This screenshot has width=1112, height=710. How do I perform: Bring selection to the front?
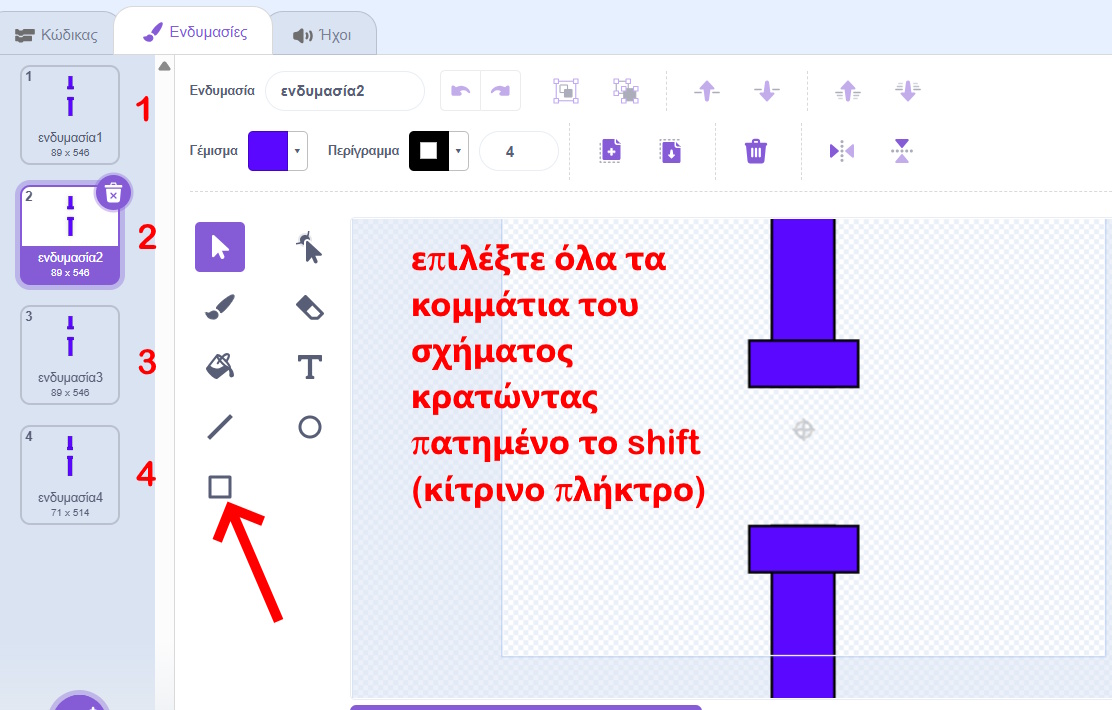(x=848, y=91)
